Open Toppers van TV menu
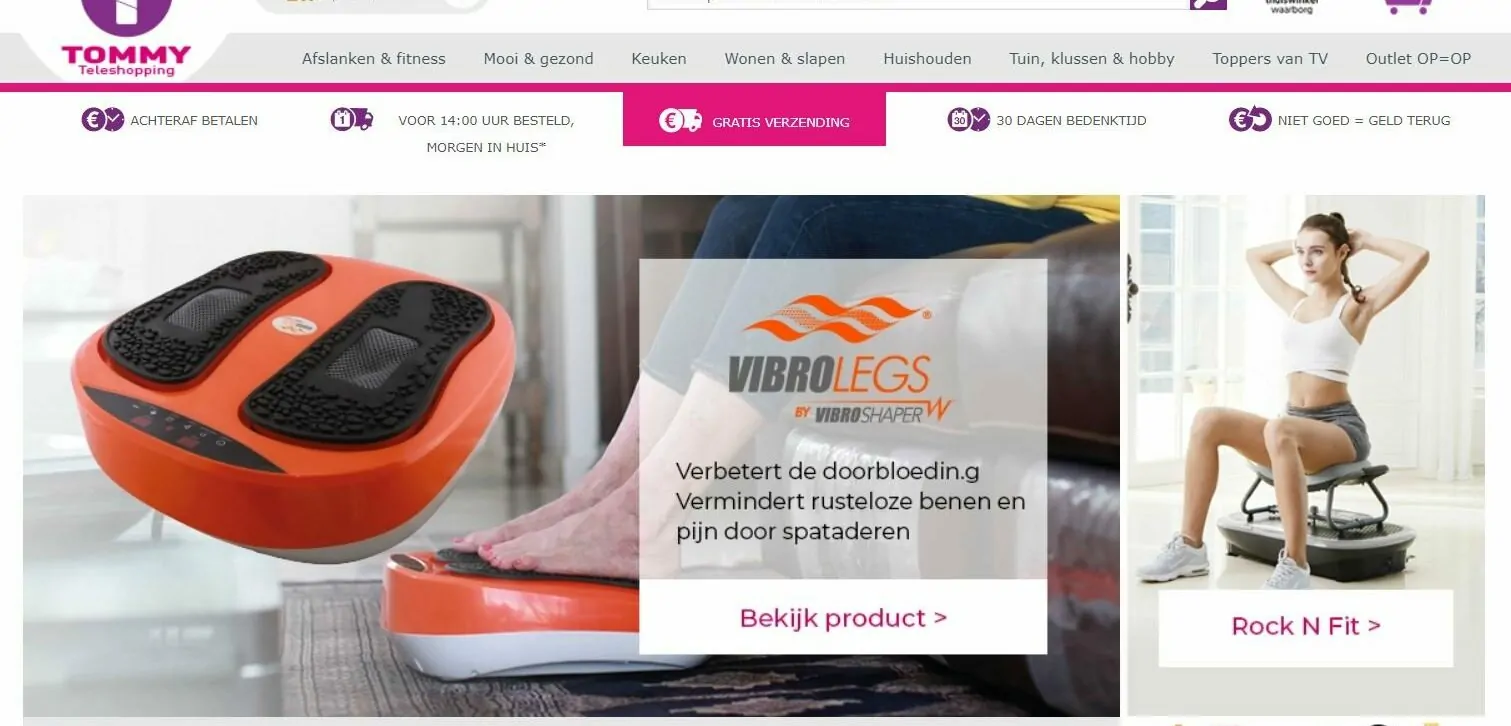Image resolution: width=1511 pixels, height=726 pixels. click(x=1270, y=59)
